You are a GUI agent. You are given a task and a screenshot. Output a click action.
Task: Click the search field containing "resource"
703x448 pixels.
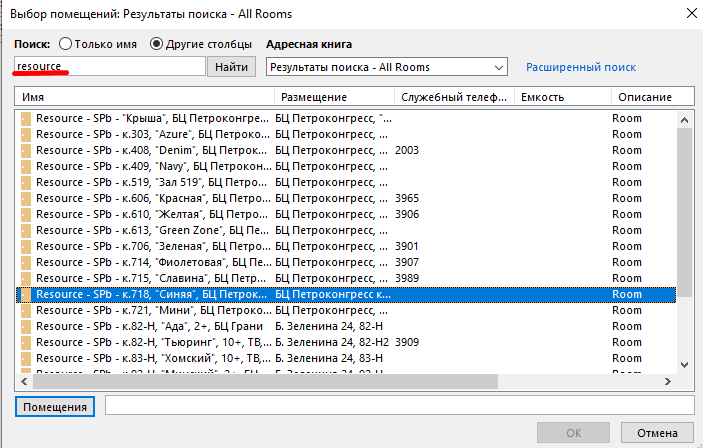(x=110, y=66)
